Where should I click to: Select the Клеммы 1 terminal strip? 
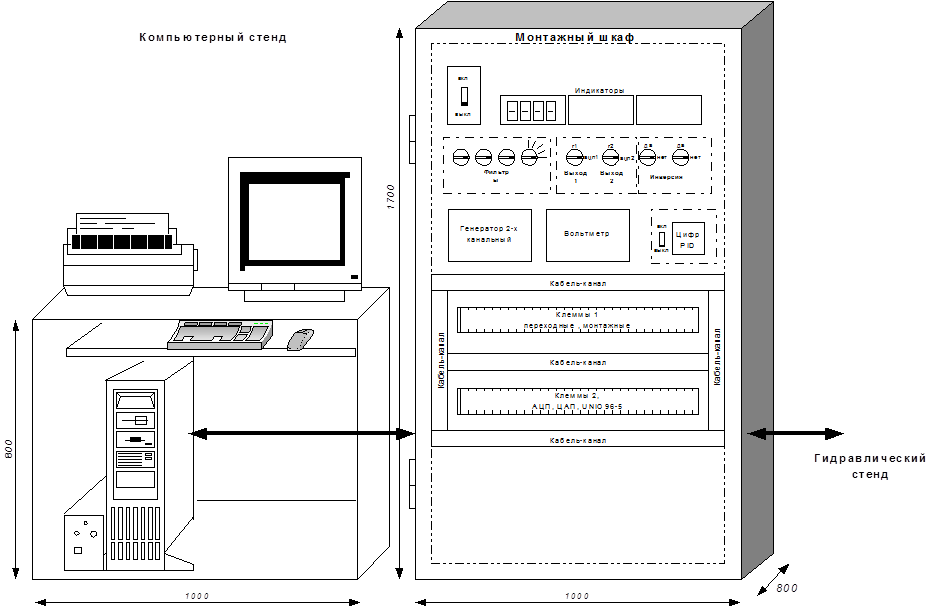(x=577, y=320)
